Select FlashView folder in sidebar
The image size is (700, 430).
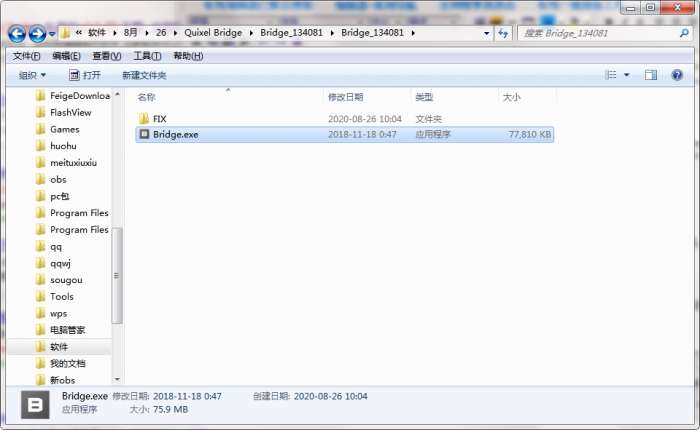pyautogui.click(x=64, y=113)
